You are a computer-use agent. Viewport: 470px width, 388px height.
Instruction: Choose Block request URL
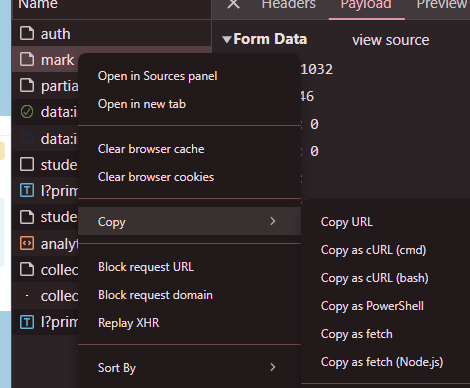coord(189,267)
